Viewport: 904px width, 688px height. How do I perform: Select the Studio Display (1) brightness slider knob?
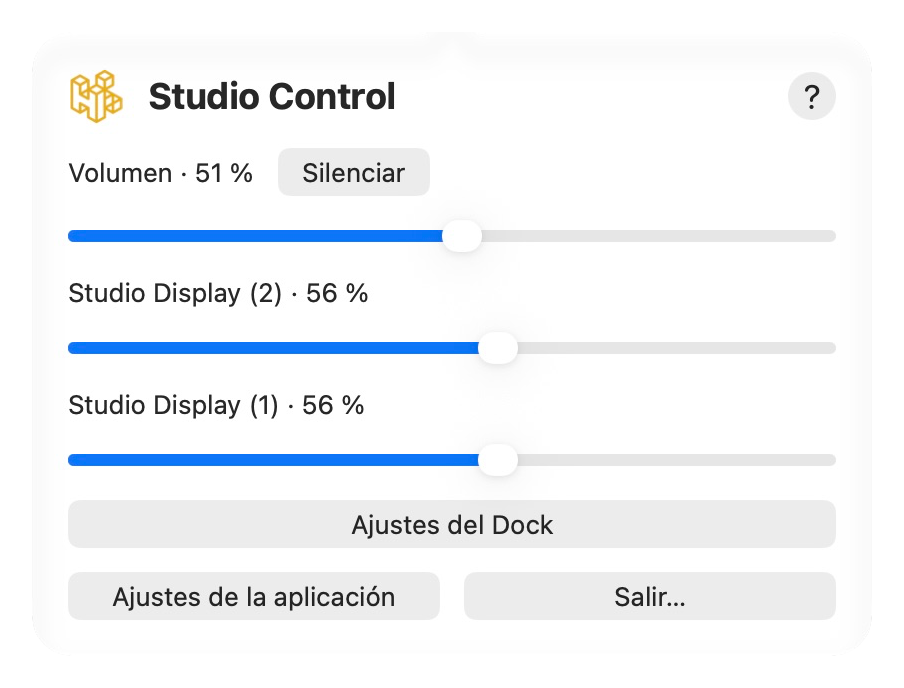point(498,460)
